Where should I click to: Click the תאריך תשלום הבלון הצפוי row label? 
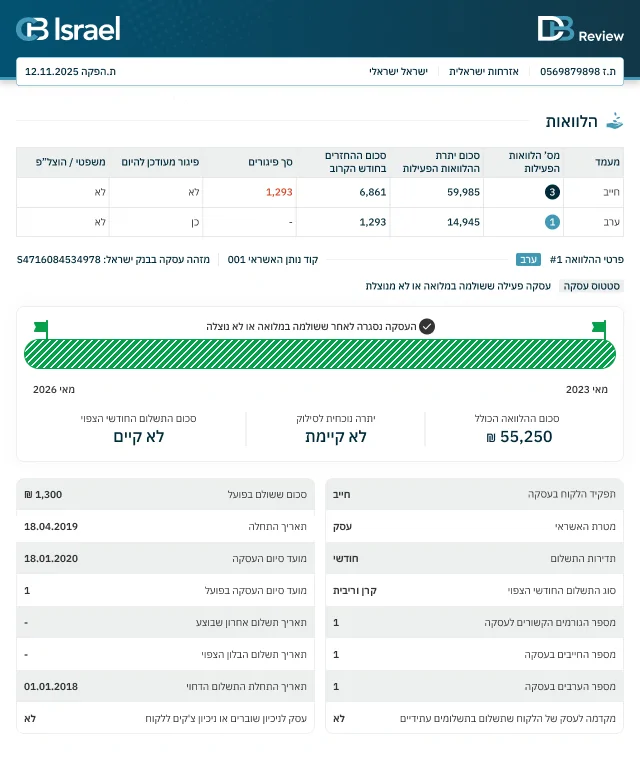click(x=254, y=654)
